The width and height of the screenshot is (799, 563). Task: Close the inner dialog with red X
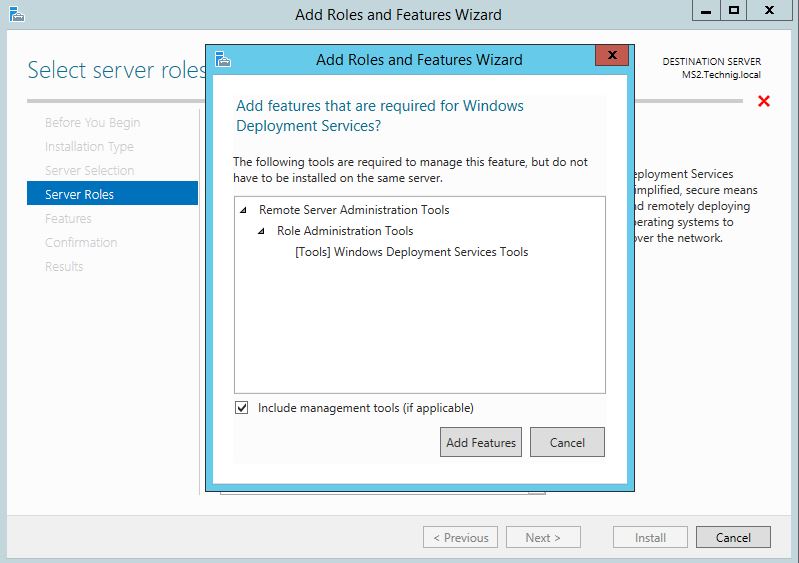(612, 55)
